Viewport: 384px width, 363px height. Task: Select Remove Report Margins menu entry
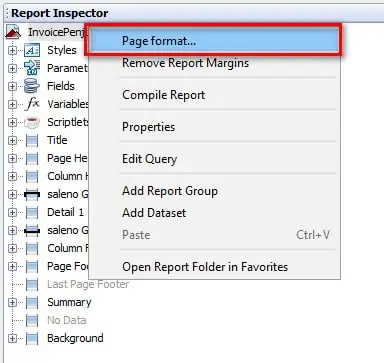pos(213,63)
